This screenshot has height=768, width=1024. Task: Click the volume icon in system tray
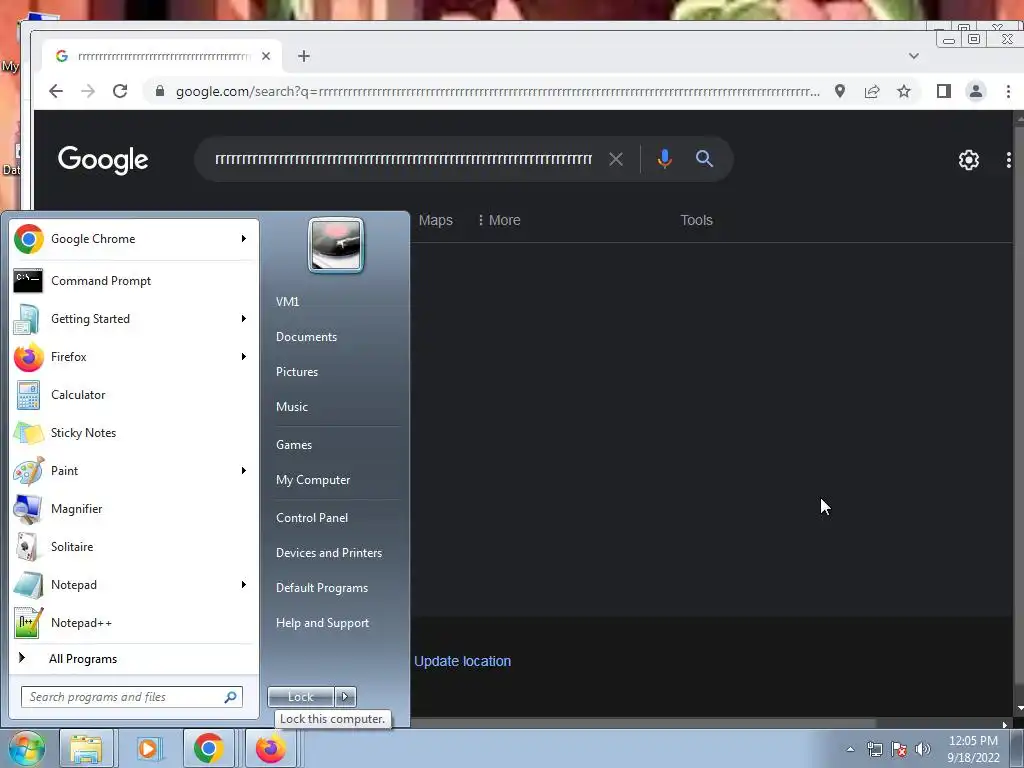[x=923, y=749]
